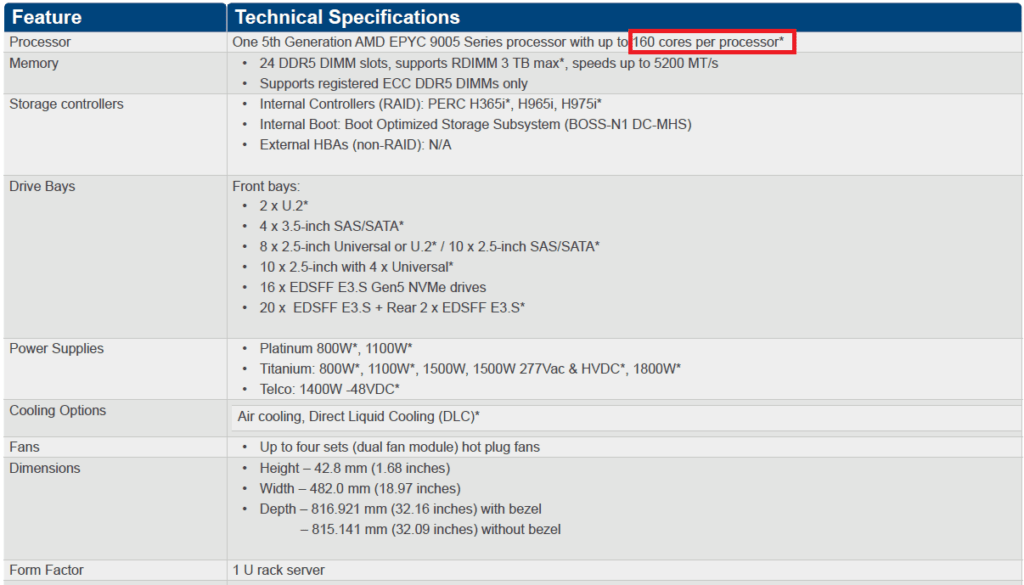
Task: Click the '1 U rack server' value
Action: 278,570
